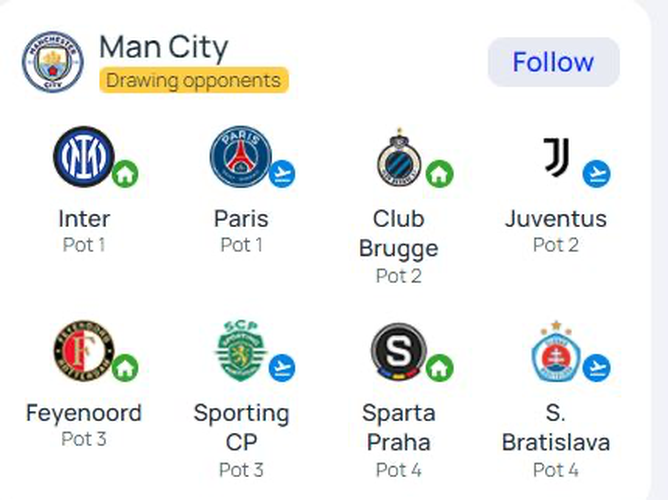Click the home icon beside Feyenoord
Viewport: 668px width, 500px height.
pos(125,368)
